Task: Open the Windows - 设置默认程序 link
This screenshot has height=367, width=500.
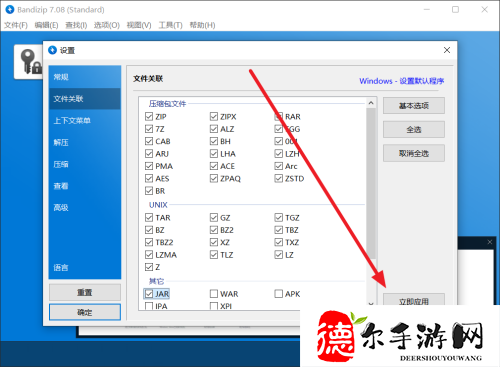Action: pyautogui.click(x=401, y=81)
